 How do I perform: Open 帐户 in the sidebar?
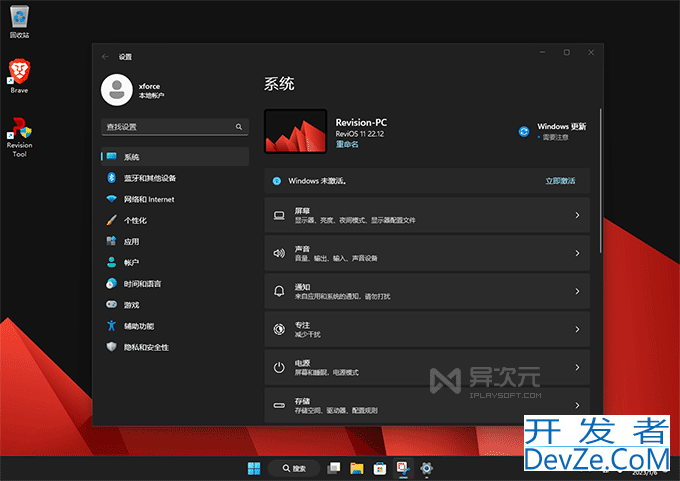[x=175, y=262]
